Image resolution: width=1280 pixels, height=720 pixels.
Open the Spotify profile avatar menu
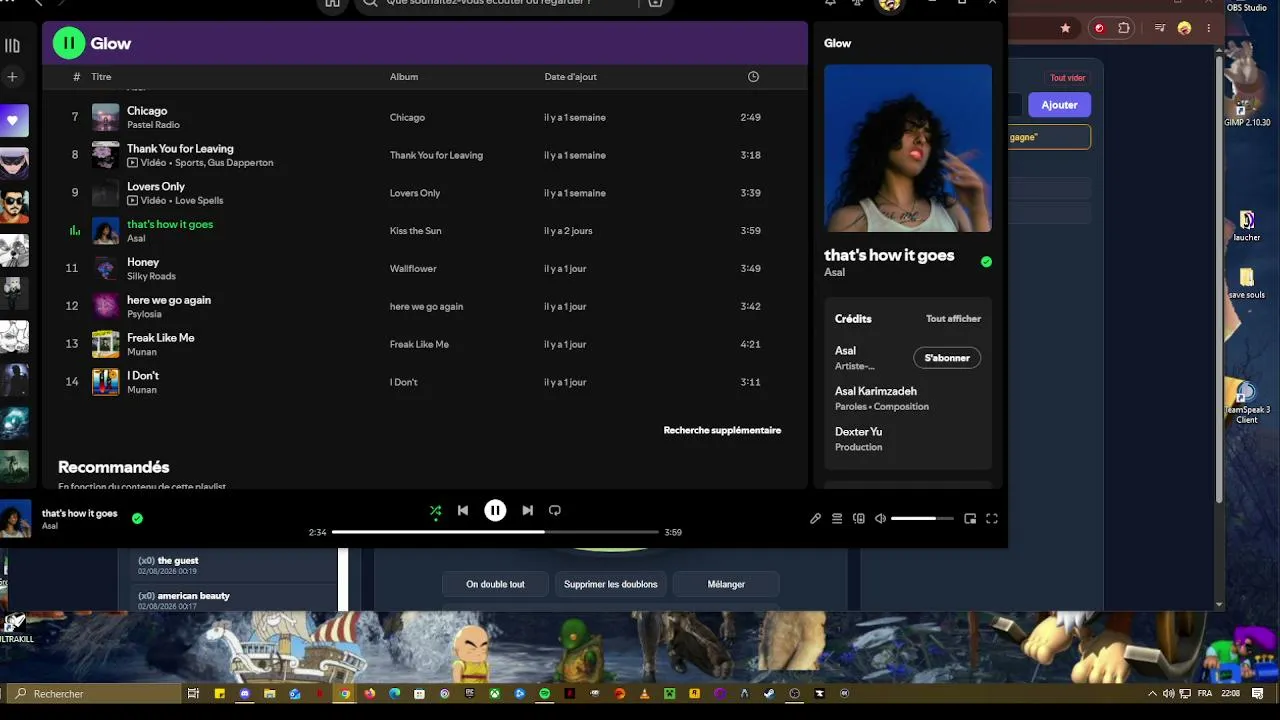889,3
